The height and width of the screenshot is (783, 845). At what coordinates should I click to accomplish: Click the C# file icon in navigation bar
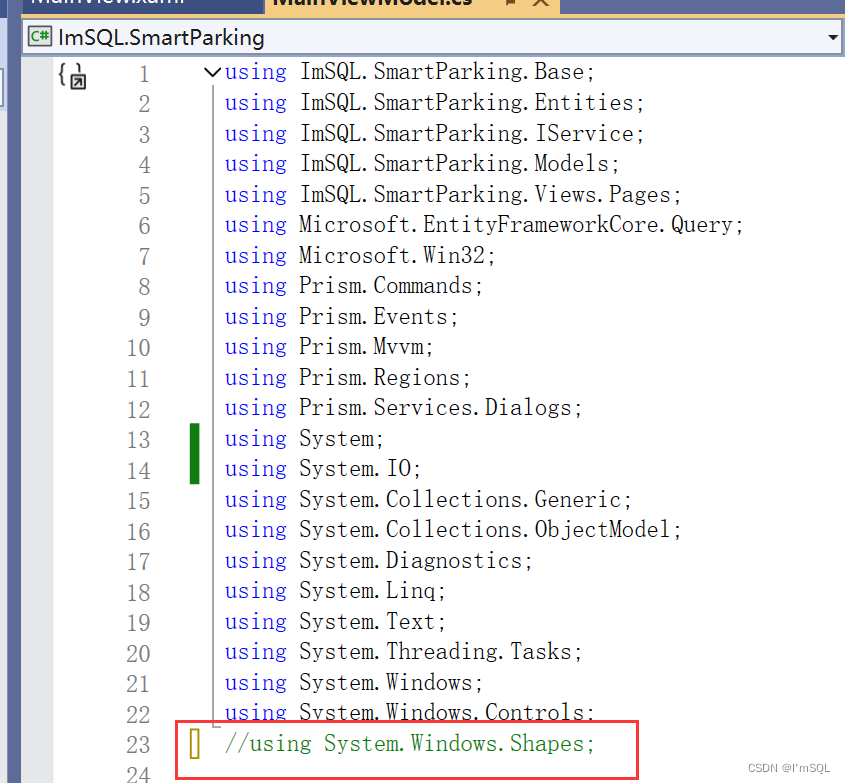click(40, 36)
